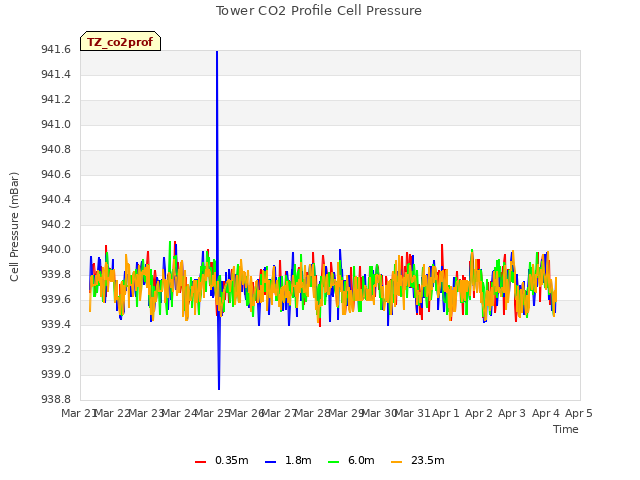
Task: Click the Mar 31 x-axis date label
Action: coord(413,413)
